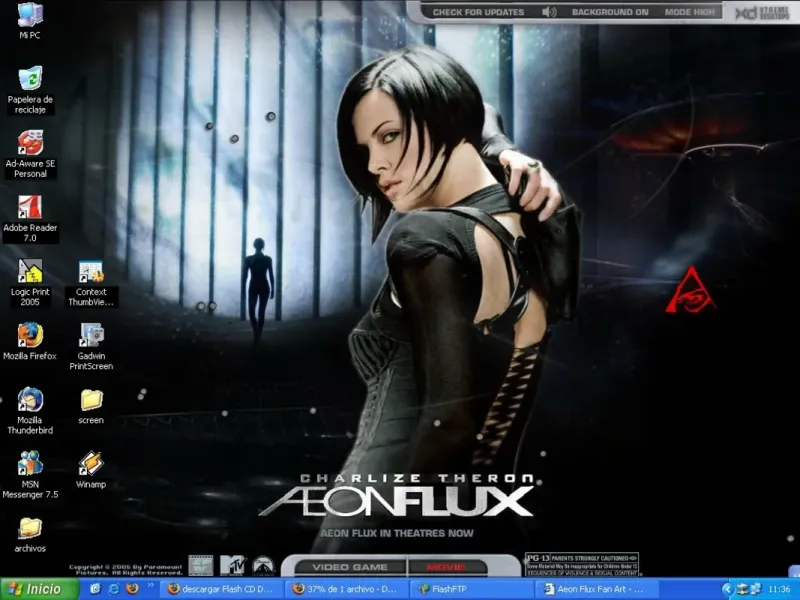Switch to 37% de 1 archivo download window
Screen dimensions: 800x600
click(x=345, y=589)
